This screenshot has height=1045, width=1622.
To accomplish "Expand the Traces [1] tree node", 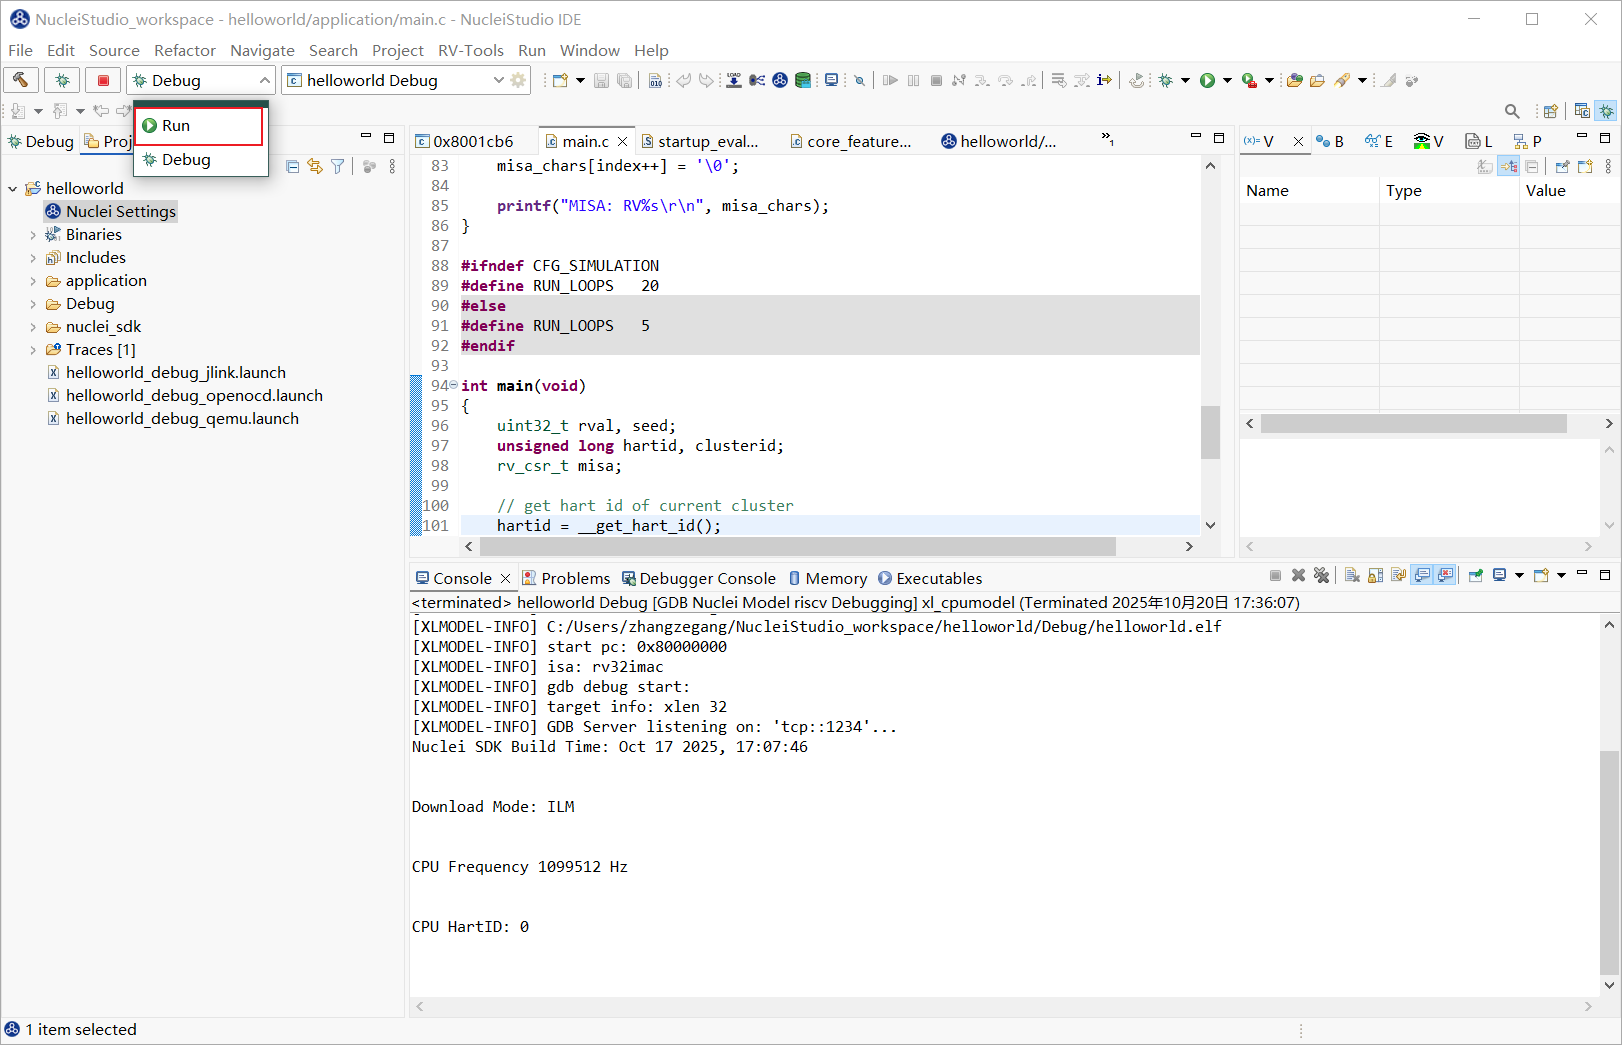I will [x=33, y=350].
